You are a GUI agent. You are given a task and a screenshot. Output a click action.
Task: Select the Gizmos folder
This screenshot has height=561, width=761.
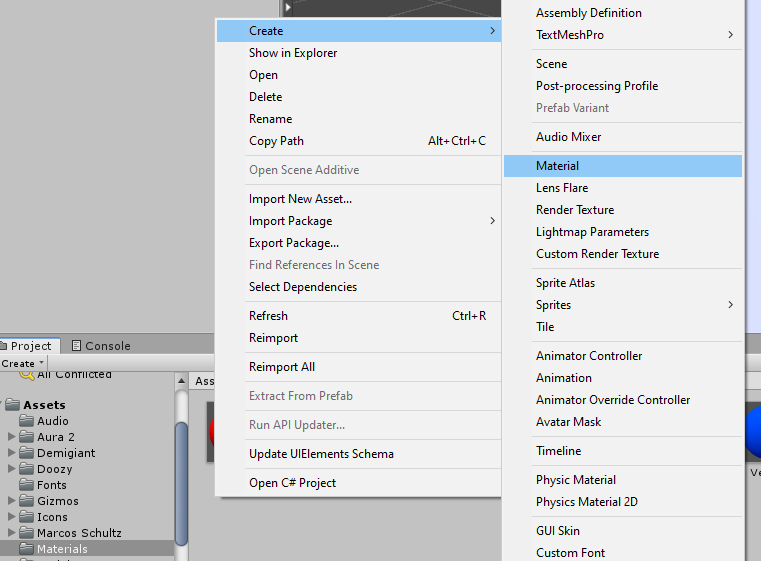click(57, 501)
